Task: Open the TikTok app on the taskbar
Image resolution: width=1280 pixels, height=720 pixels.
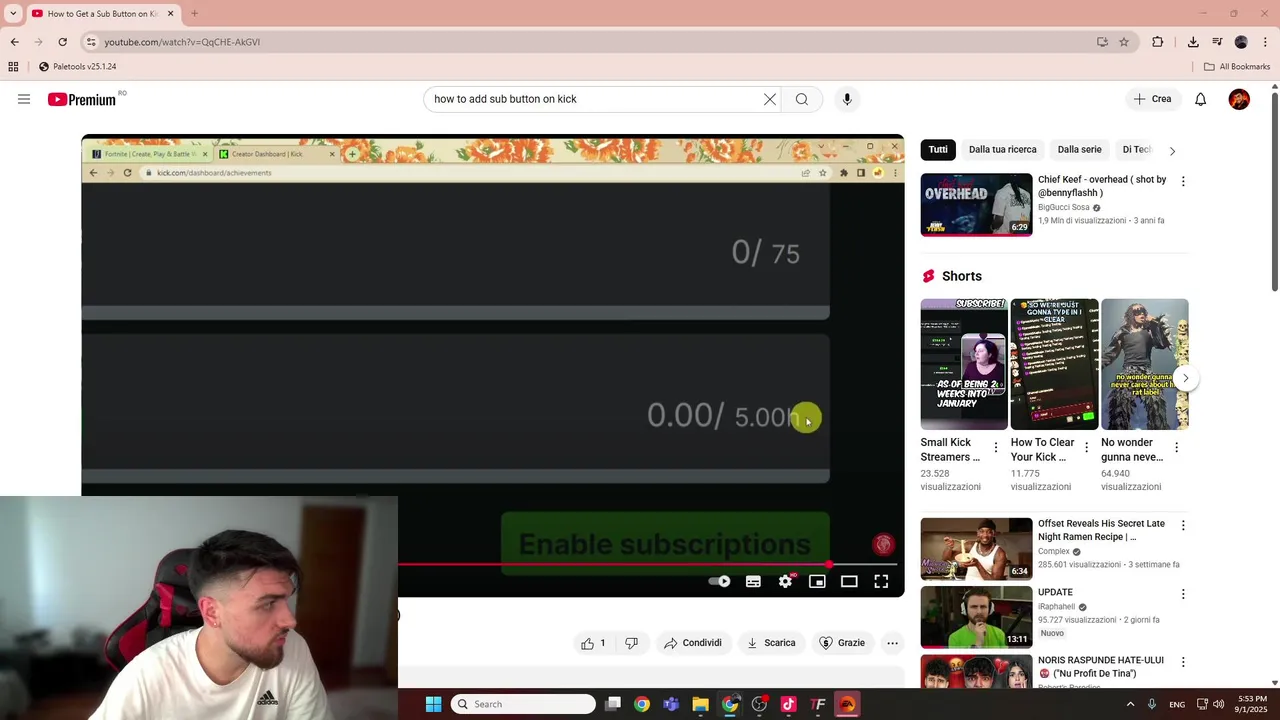Action: coord(788,704)
